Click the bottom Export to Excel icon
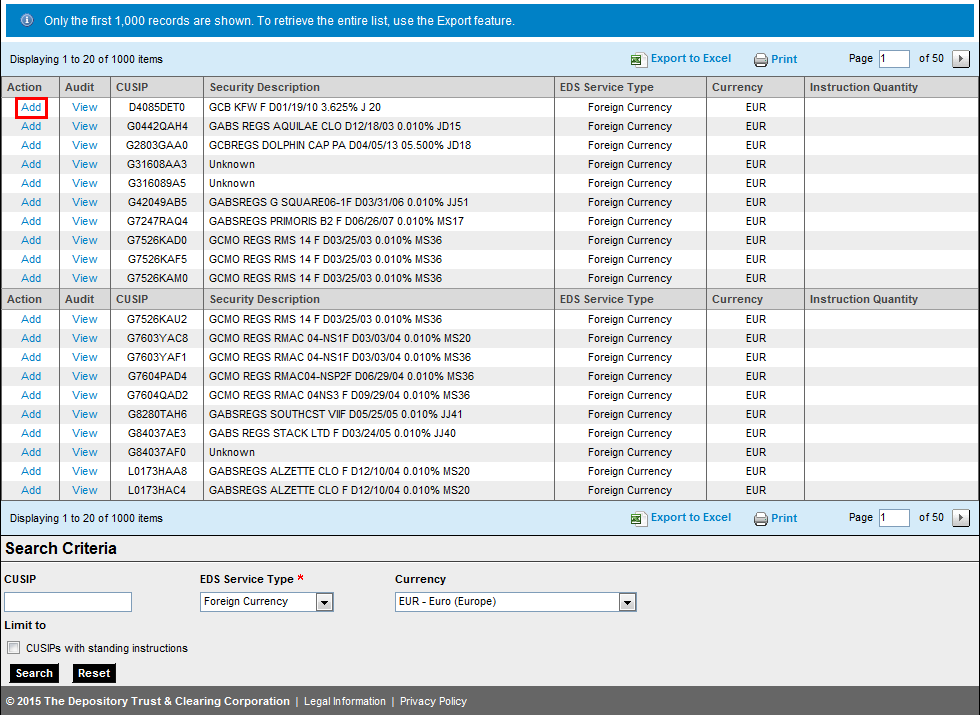980x715 pixels. [x=639, y=518]
